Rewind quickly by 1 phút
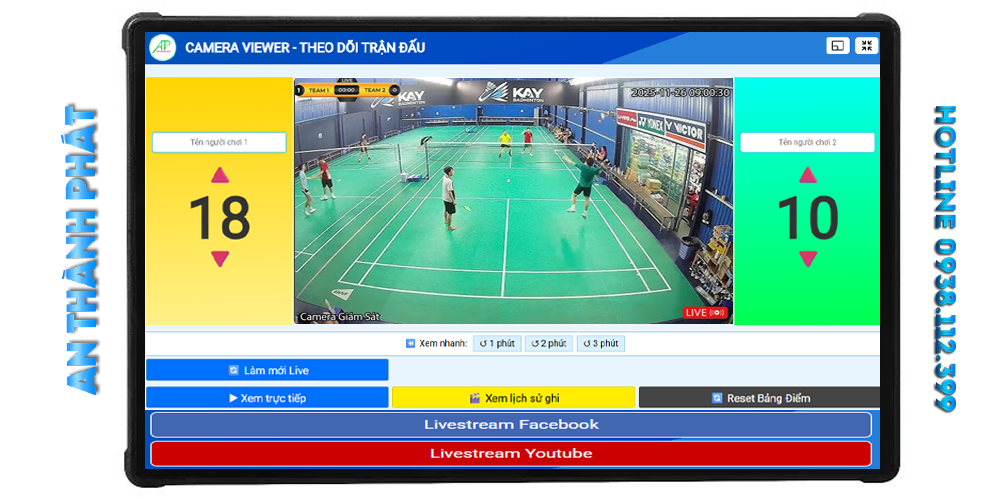This screenshot has height=500, width=1000. coord(497,344)
